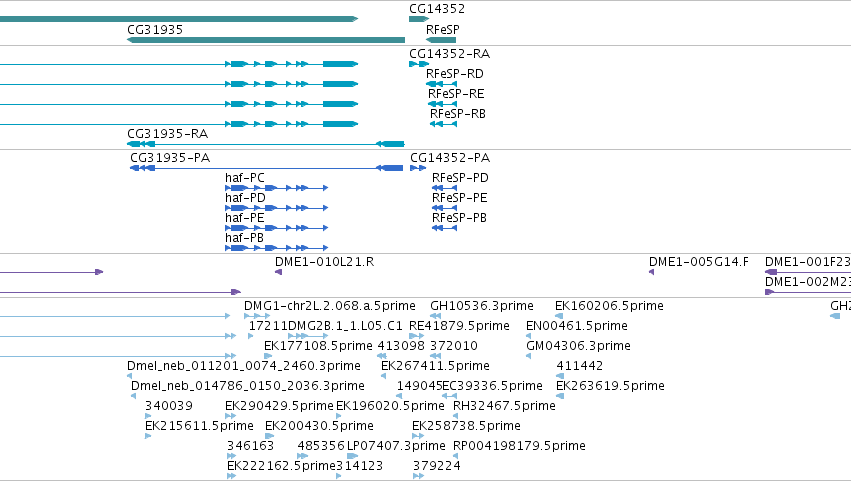Image resolution: width=851 pixels, height=481 pixels.
Task: Click the DME1-010L21.R arrowhead glyph
Action: [x=278, y=273]
